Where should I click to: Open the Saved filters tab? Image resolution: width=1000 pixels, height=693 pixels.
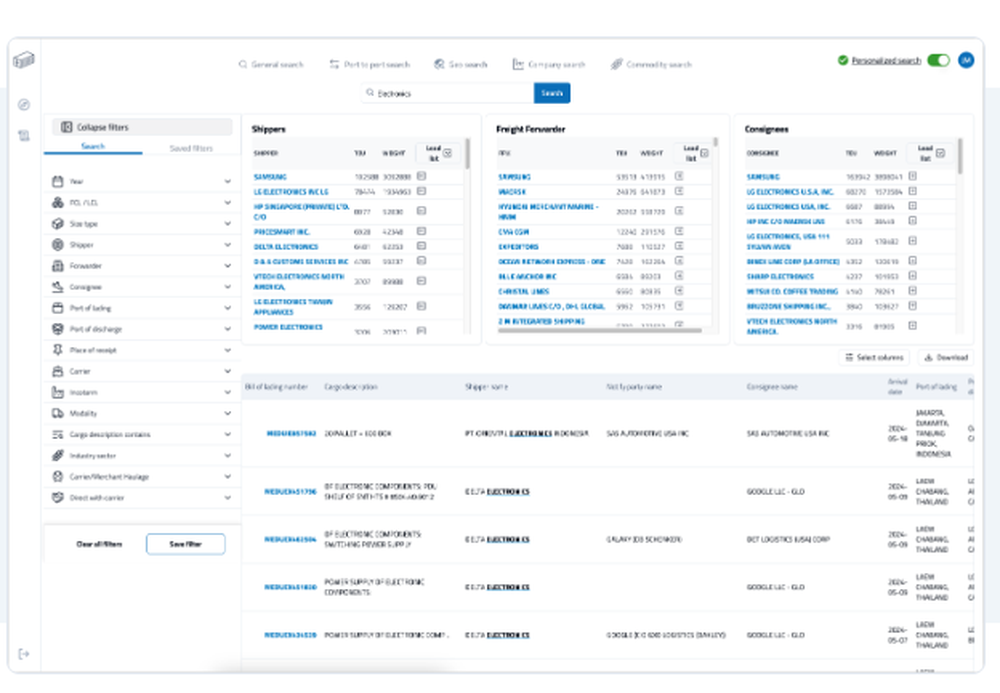tap(191, 148)
